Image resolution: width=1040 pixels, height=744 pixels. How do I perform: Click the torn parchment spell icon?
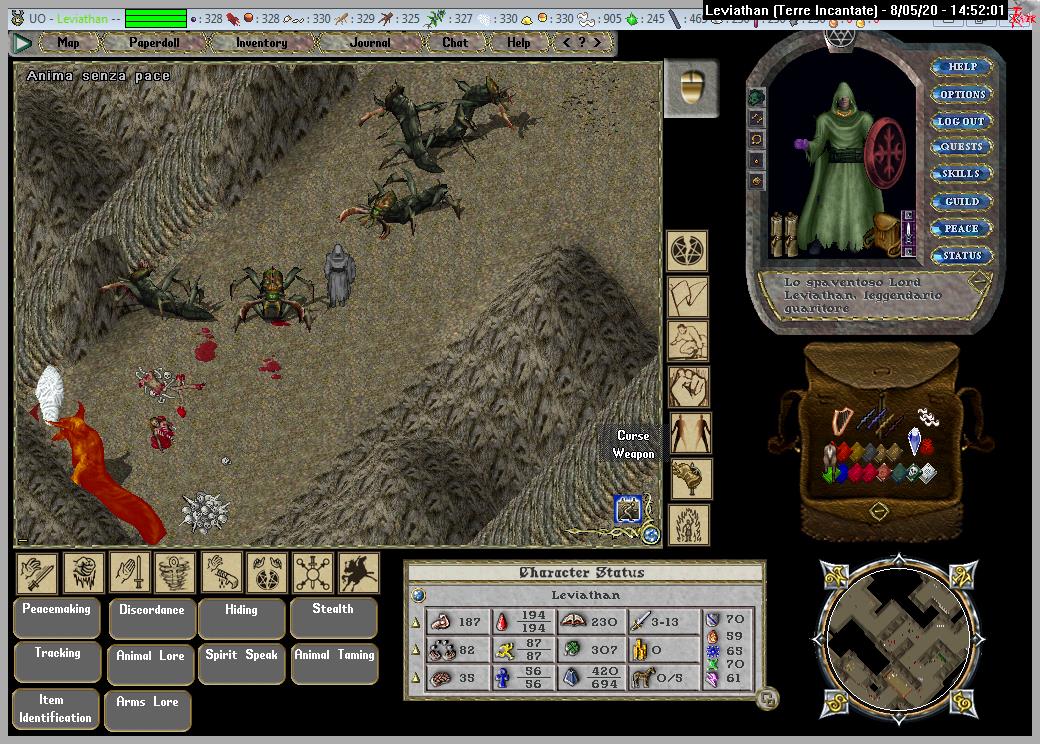pyautogui.click(x=688, y=297)
